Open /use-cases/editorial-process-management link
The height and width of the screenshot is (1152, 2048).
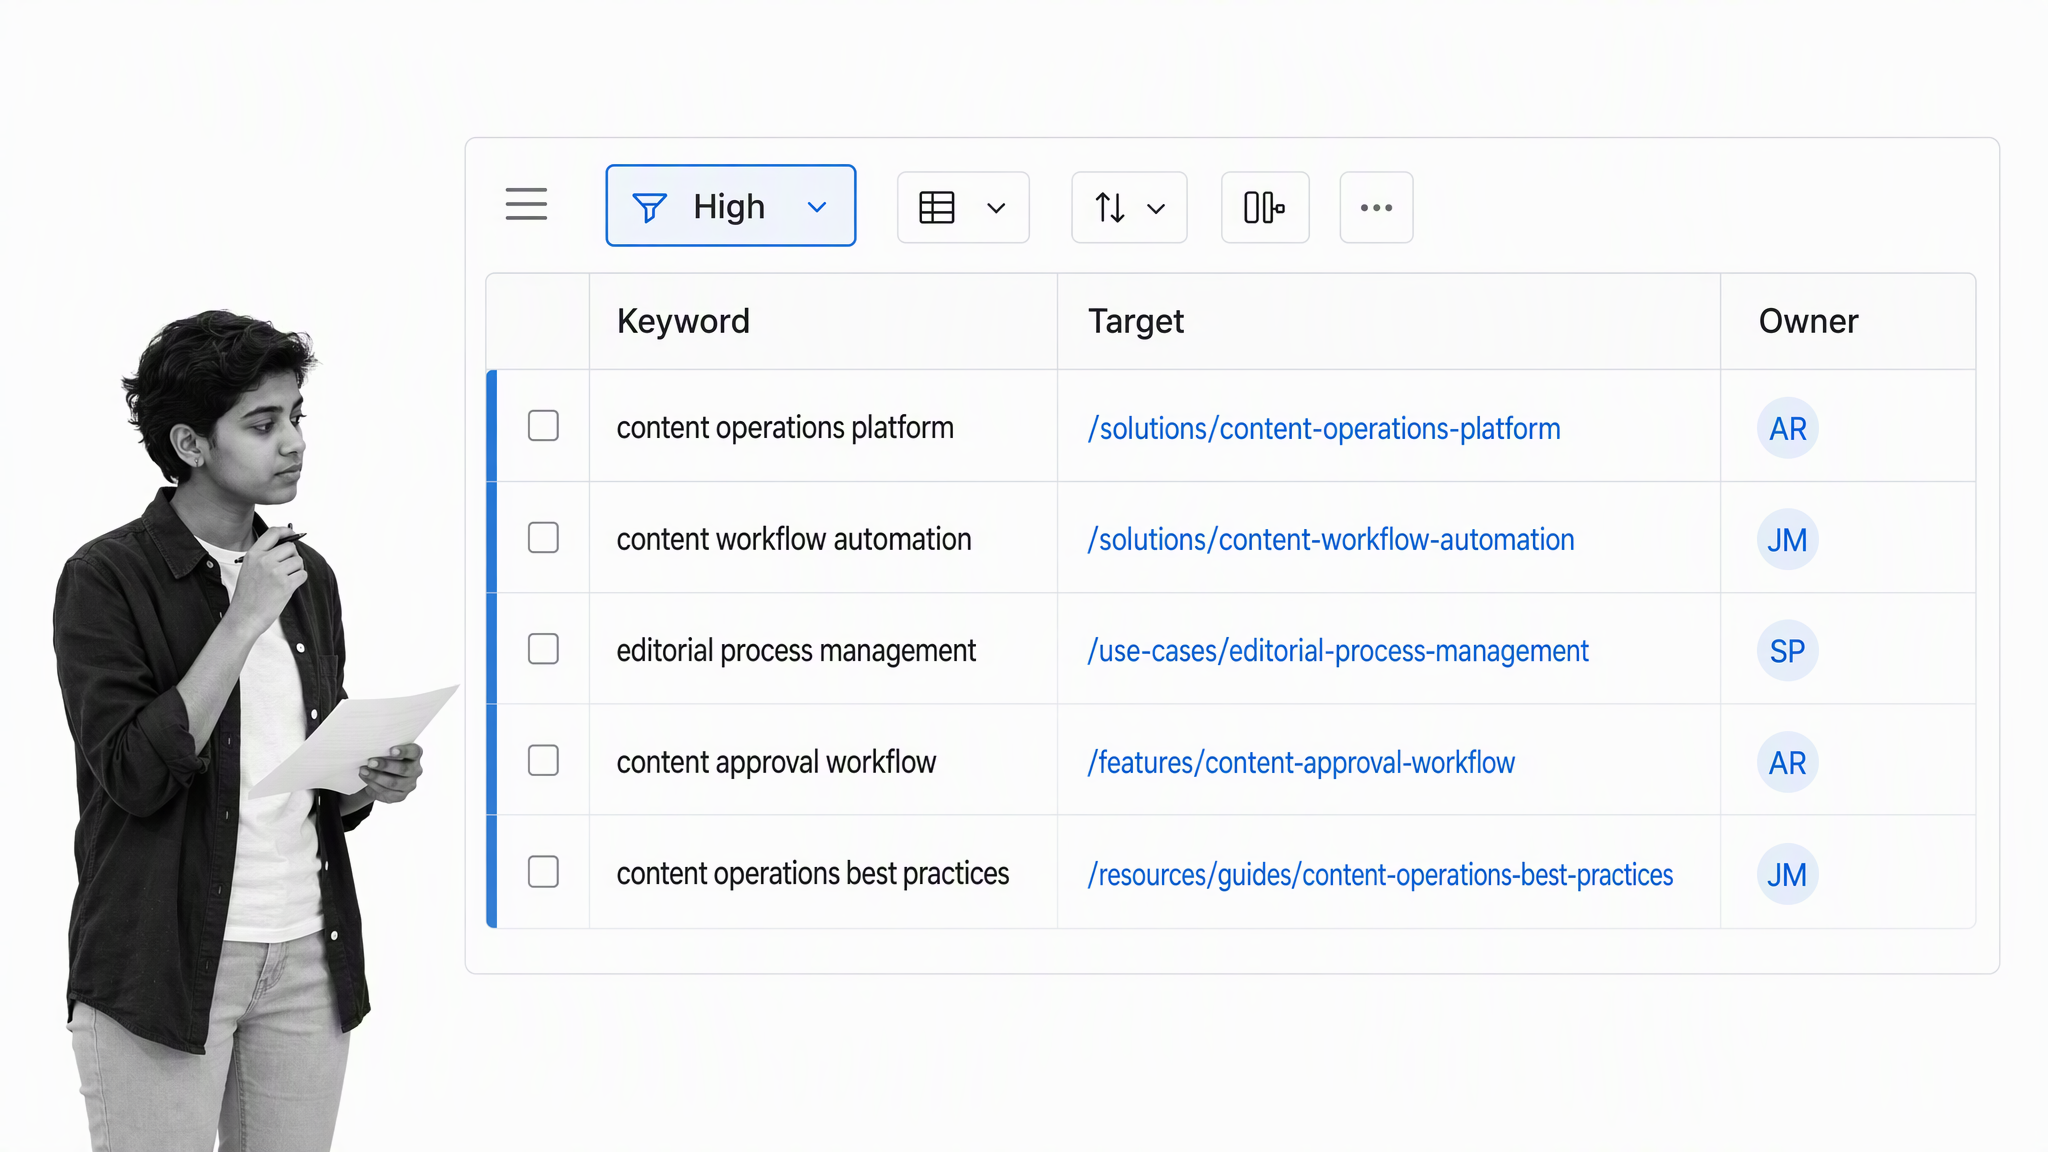[1338, 651]
